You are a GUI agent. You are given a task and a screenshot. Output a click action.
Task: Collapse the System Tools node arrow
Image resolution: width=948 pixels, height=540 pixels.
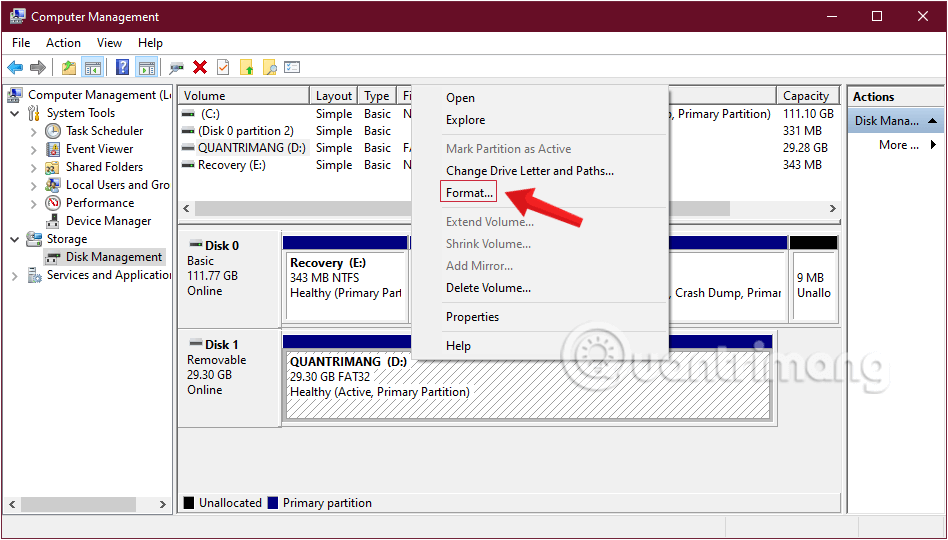tap(15, 113)
